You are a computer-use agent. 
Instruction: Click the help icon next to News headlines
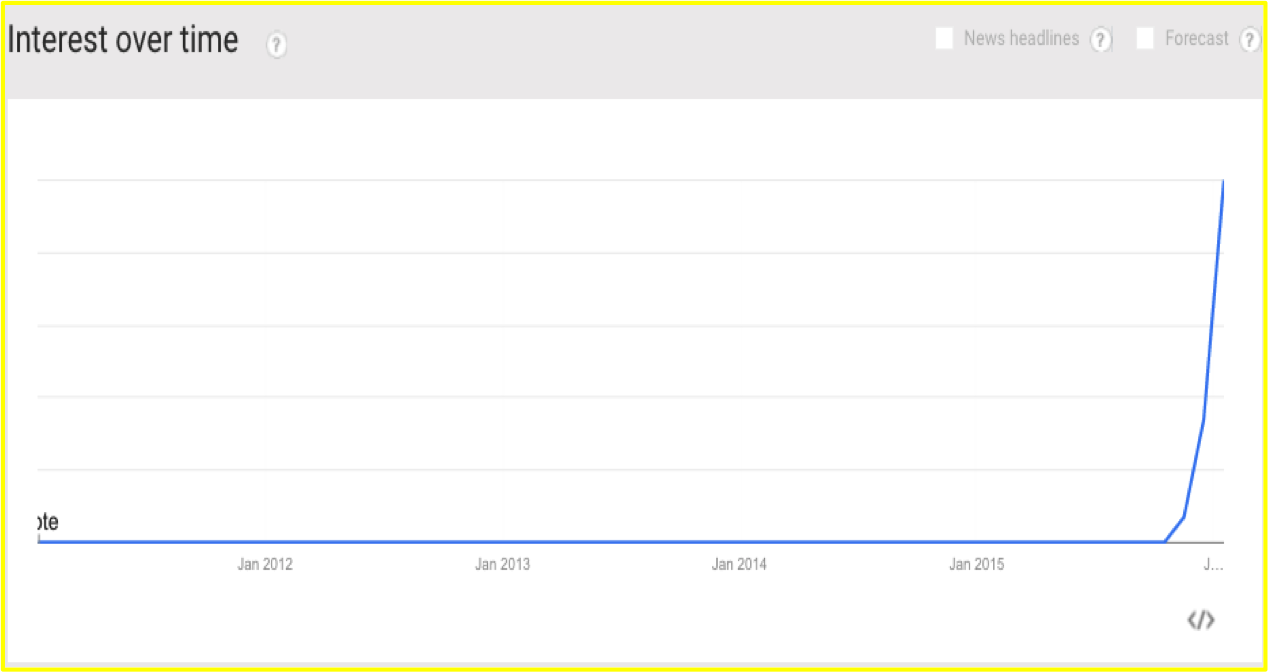pos(1101,40)
